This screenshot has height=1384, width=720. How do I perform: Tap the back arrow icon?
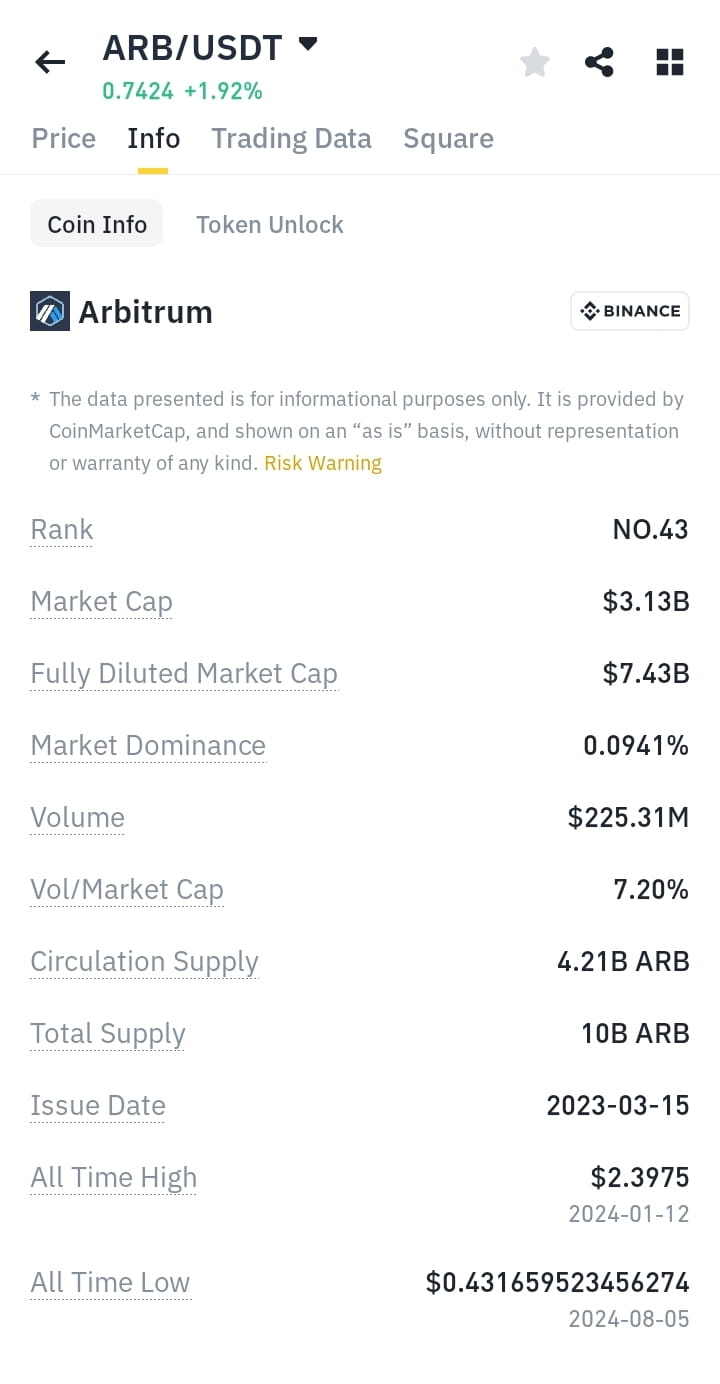[x=50, y=62]
